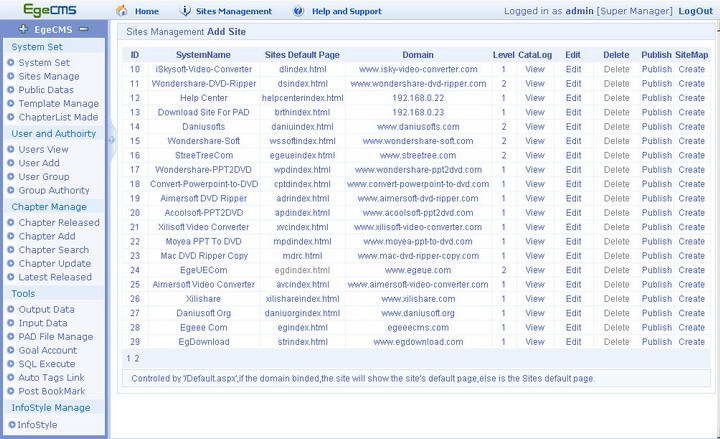Click the Help and Support question icon

click(298, 11)
